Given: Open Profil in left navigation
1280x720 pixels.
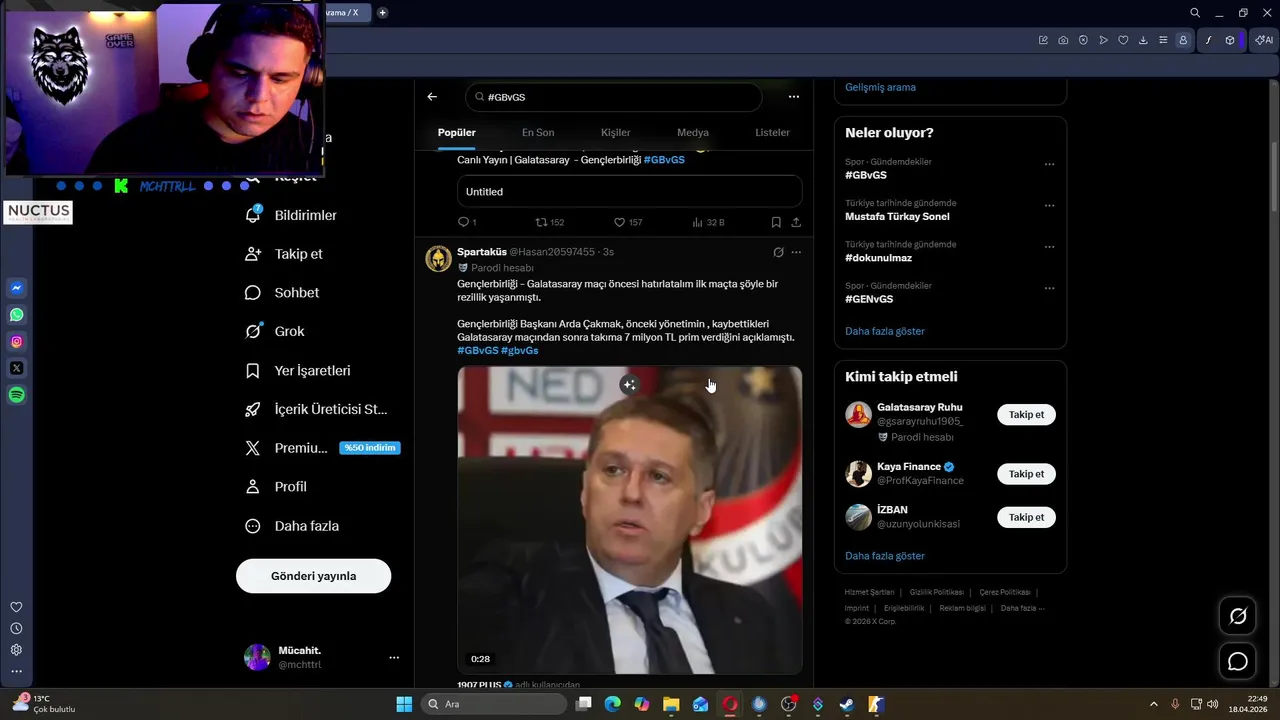Looking at the screenshot, I should pos(276,487).
